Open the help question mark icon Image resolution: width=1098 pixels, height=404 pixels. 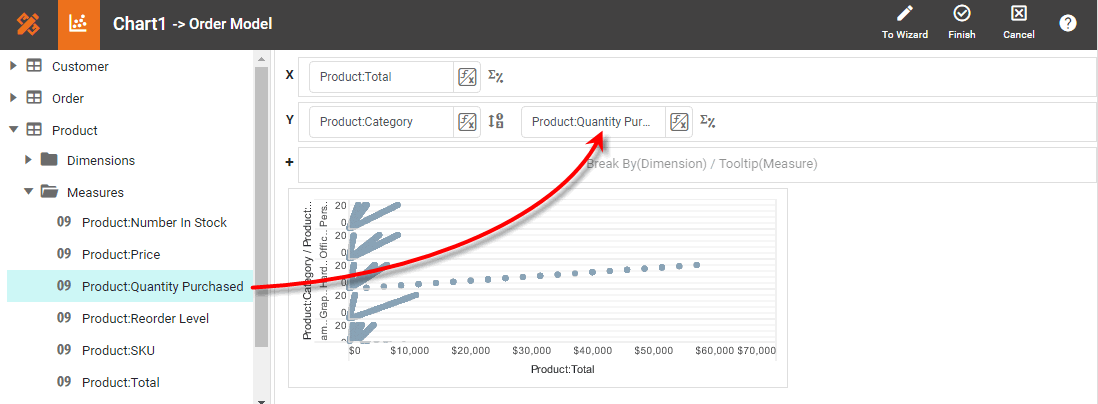pyautogui.click(x=1068, y=23)
